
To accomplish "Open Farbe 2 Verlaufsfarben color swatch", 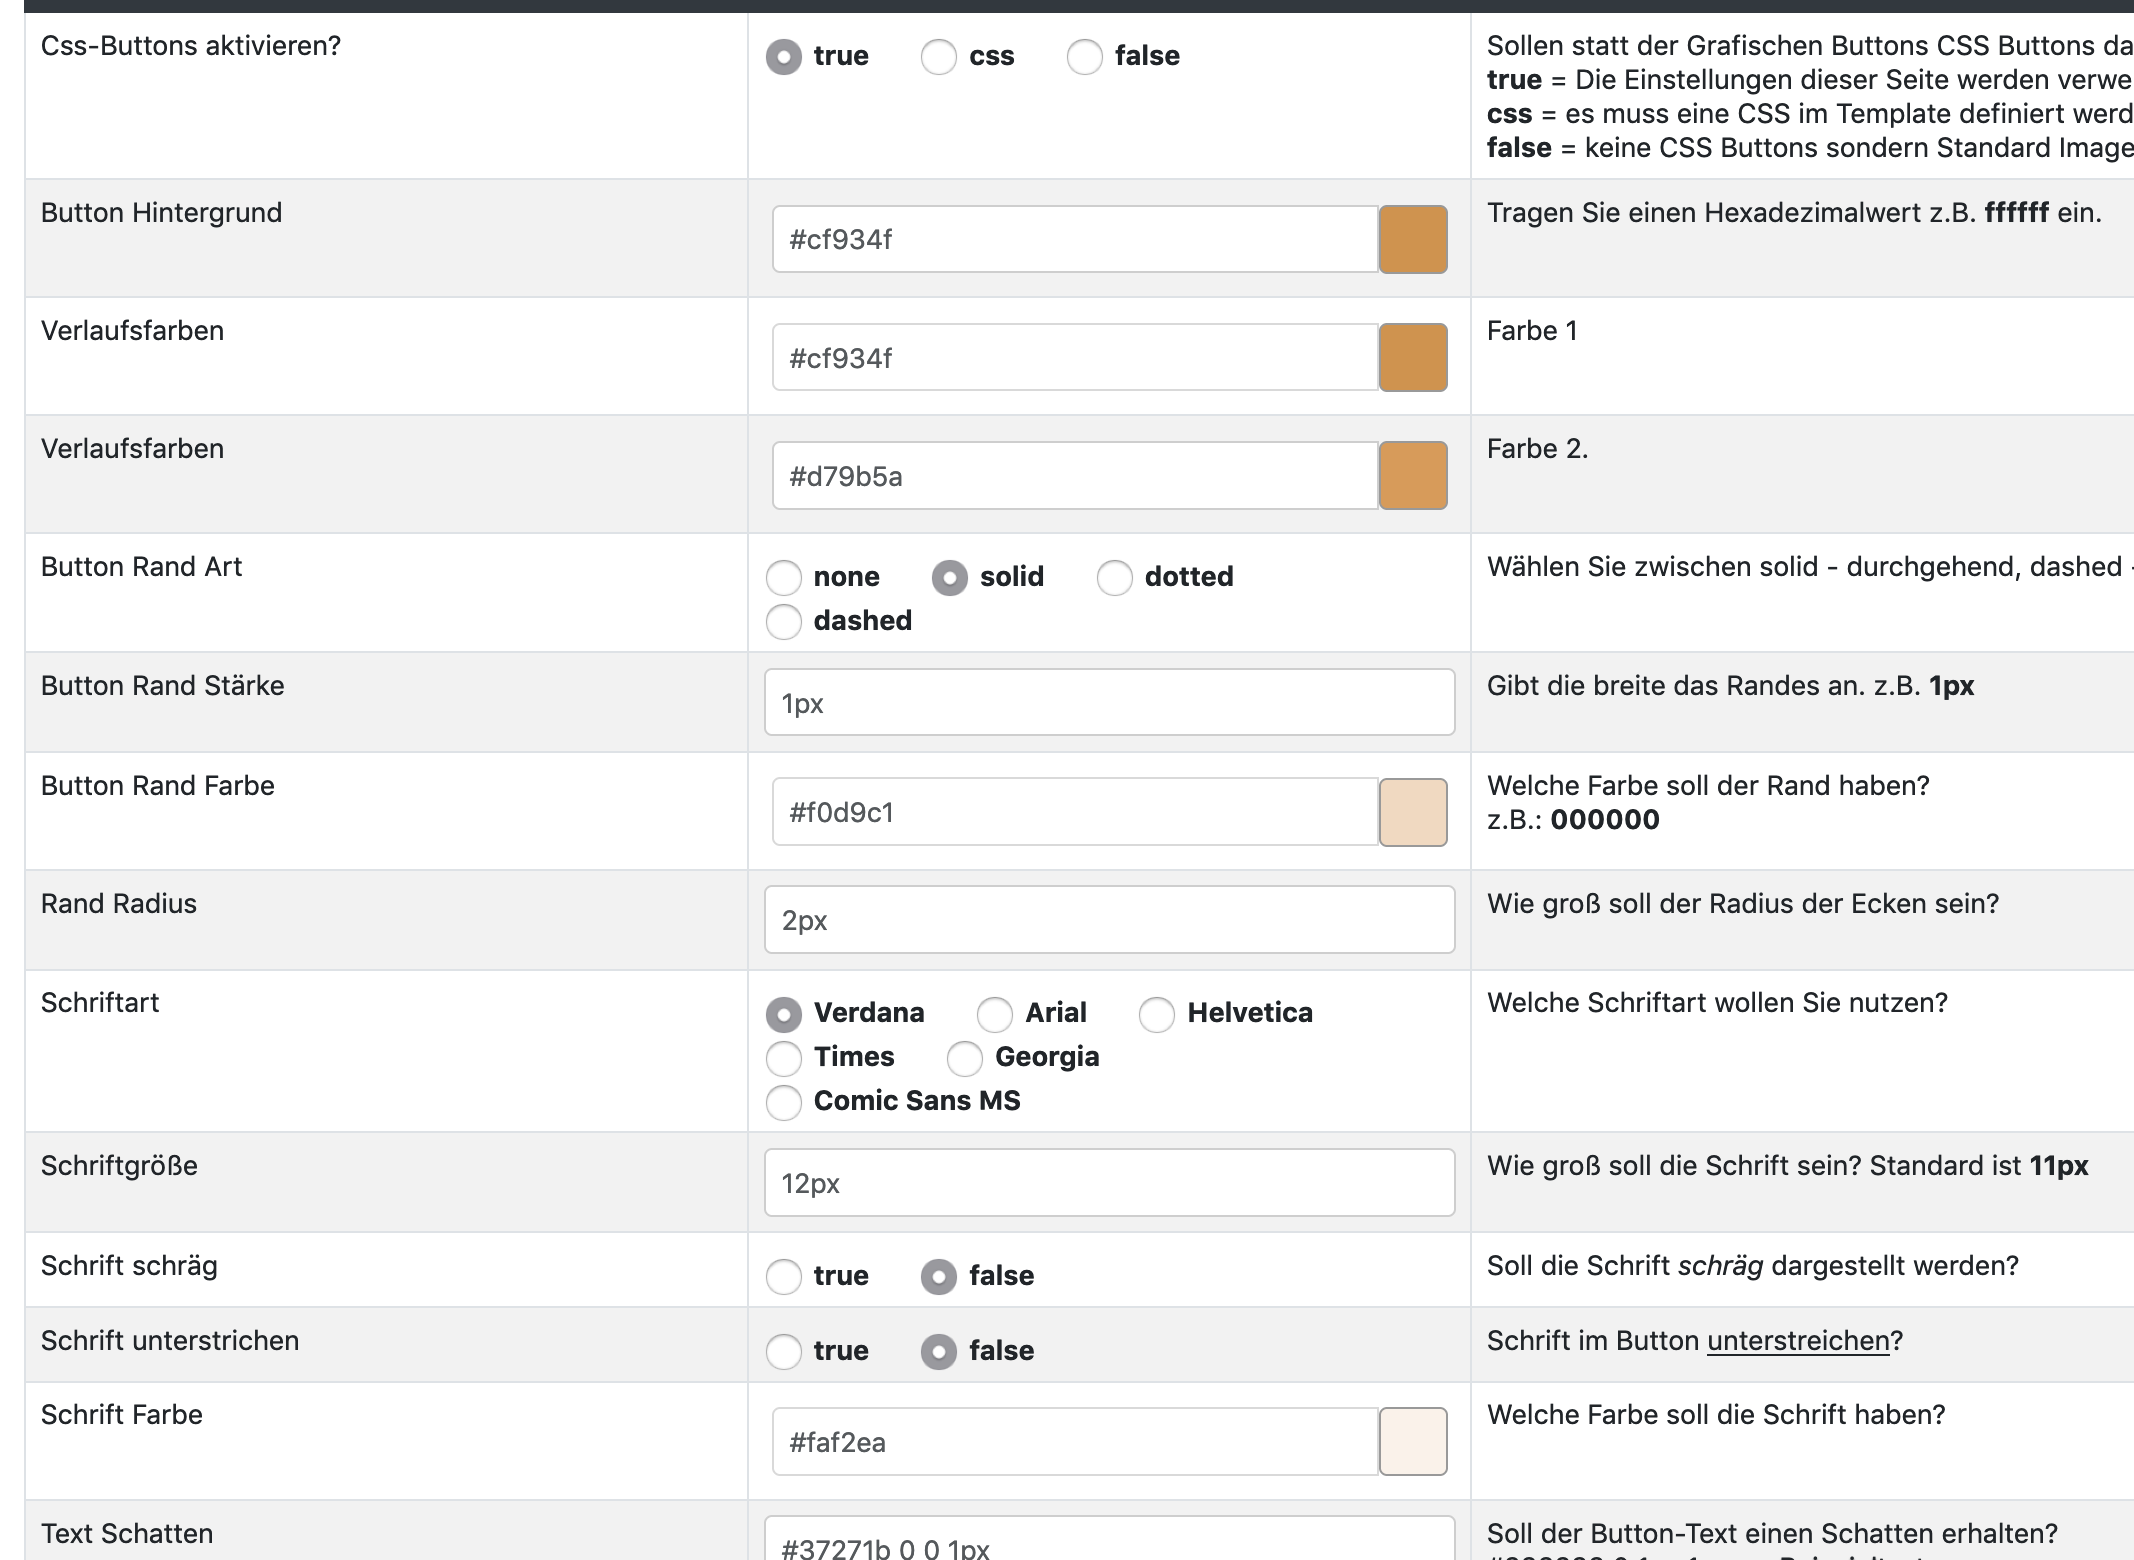I will click(1412, 476).
